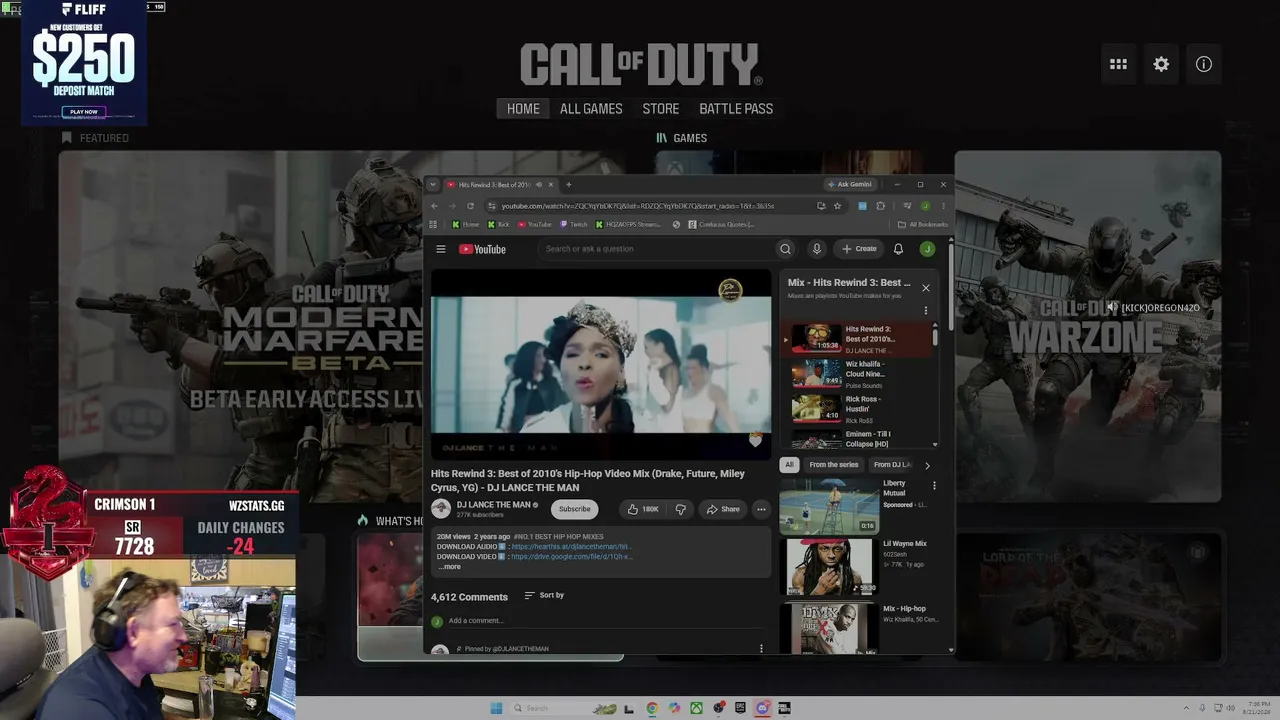The width and height of the screenshot is (1280, 720).
Task: Select the All filter chip
Action: click(x=789, y=465)
